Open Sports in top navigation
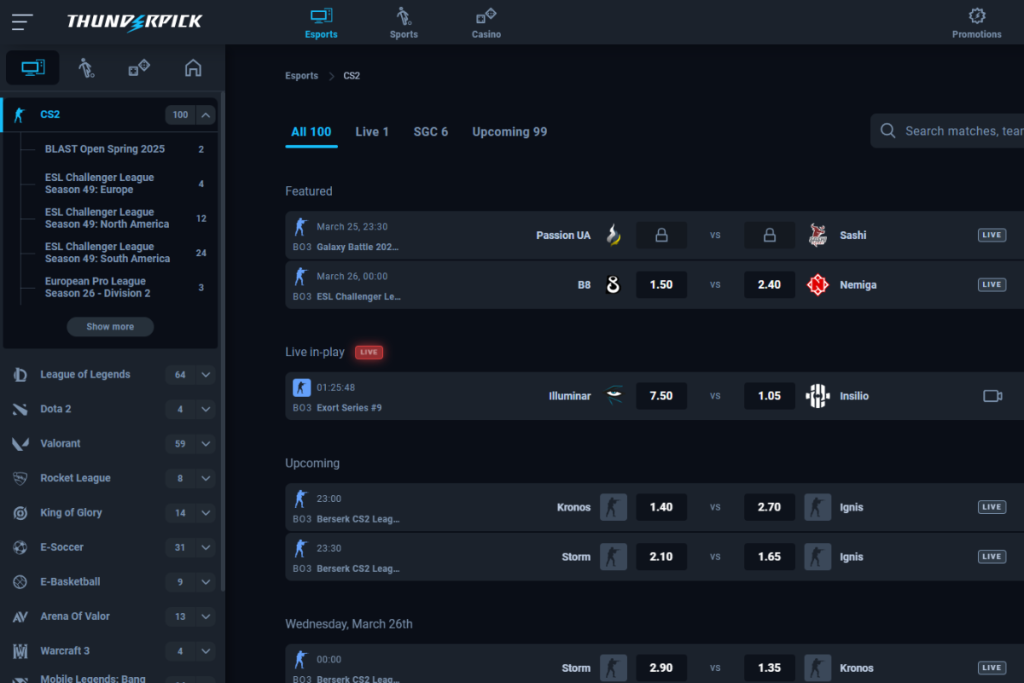The image size is (1024, 683). pyautogui.click(x=404, y=23)
